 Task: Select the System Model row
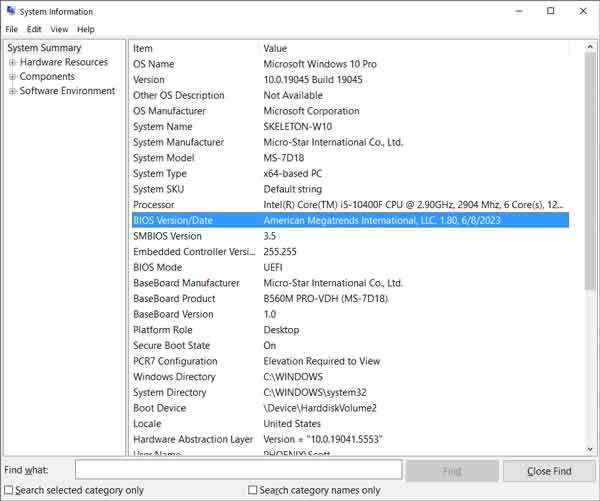click(x=350, y=158)
